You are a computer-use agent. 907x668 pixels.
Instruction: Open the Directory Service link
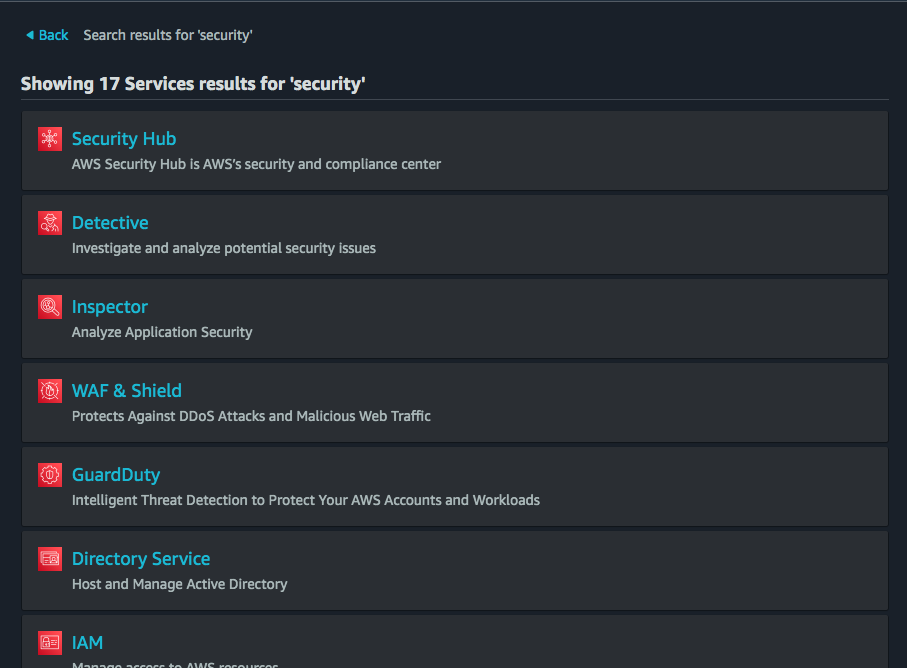click(141, 559)
